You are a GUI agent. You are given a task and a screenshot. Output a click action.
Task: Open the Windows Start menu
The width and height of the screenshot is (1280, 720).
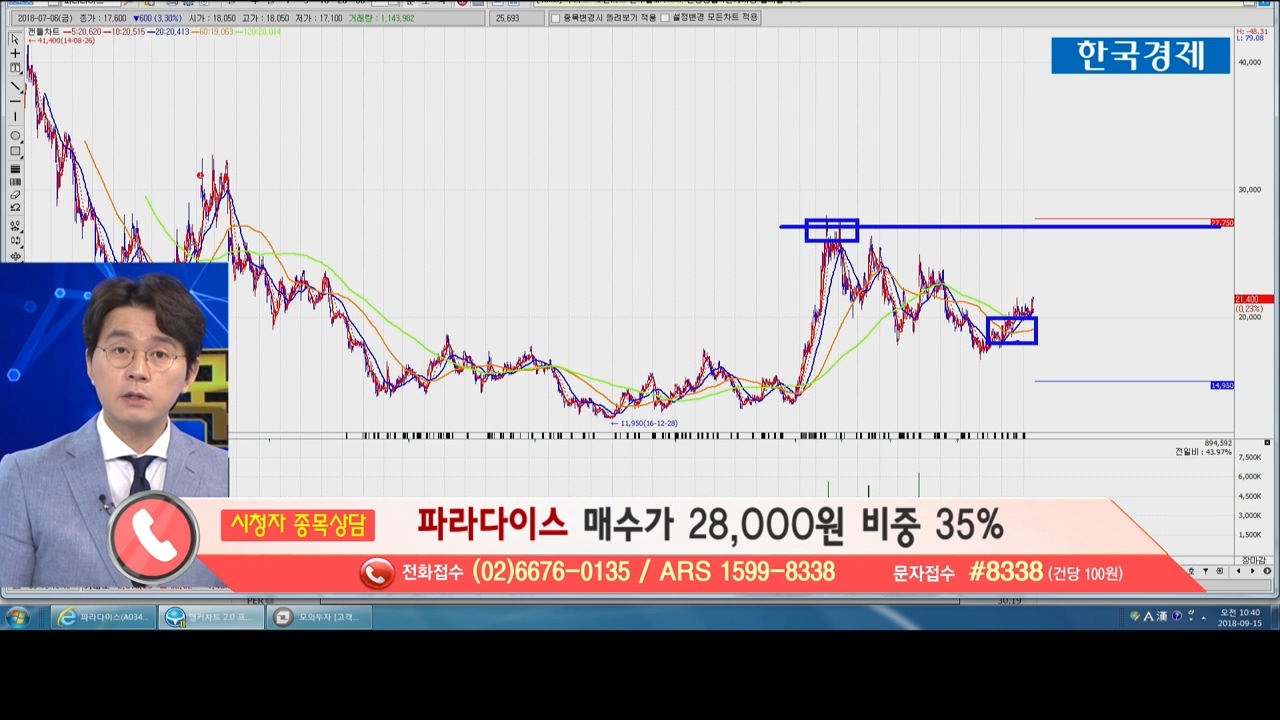[17, 617]
